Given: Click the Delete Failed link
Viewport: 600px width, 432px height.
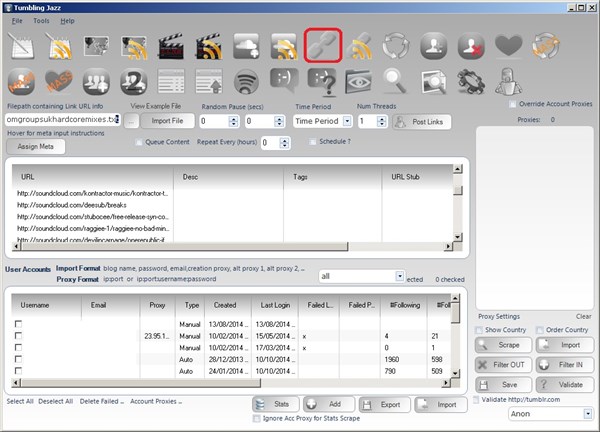Looking at the screenshot, I should click(x=101, y=401).
